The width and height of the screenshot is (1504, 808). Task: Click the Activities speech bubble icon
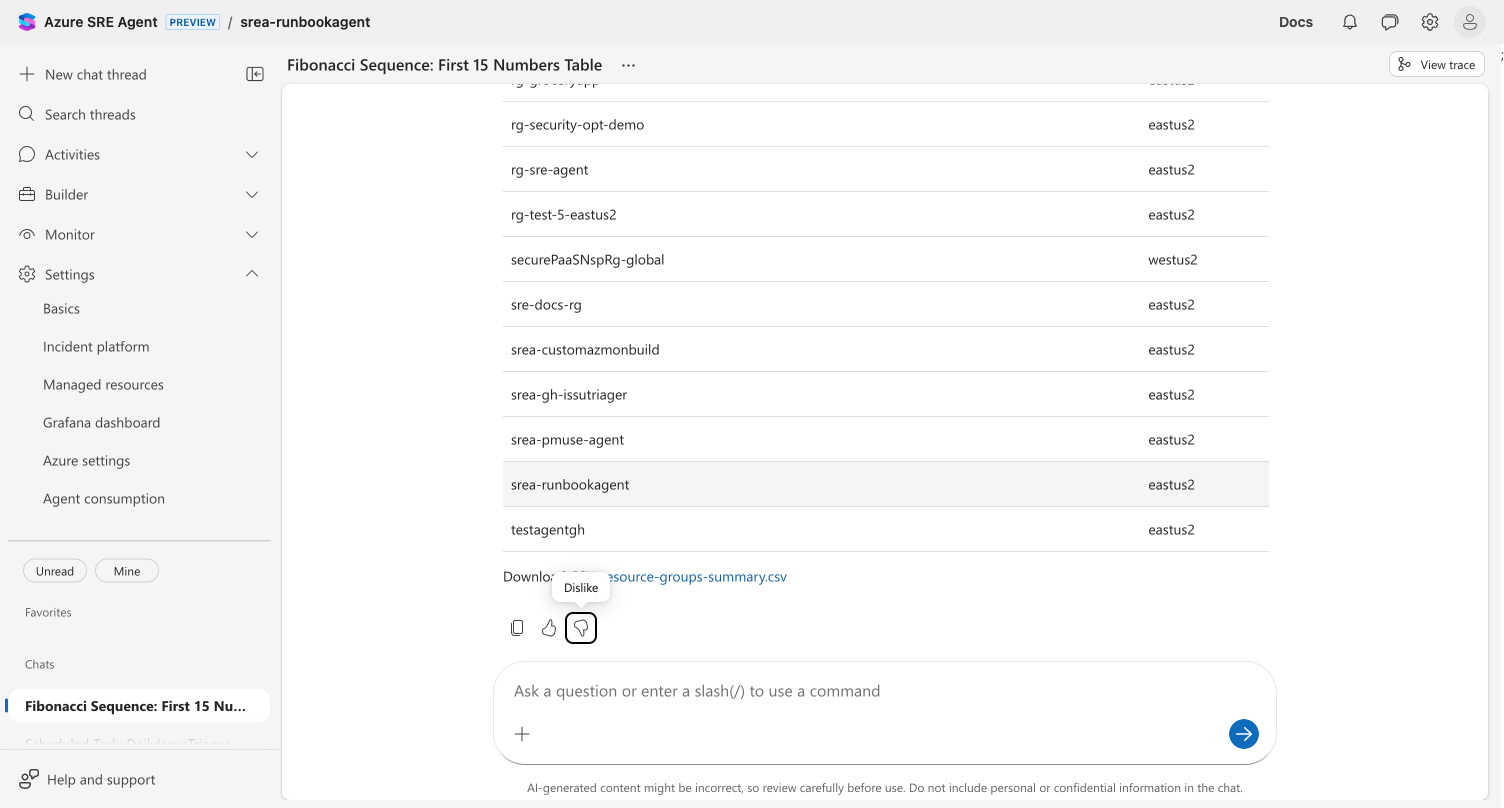pos(27,154)
